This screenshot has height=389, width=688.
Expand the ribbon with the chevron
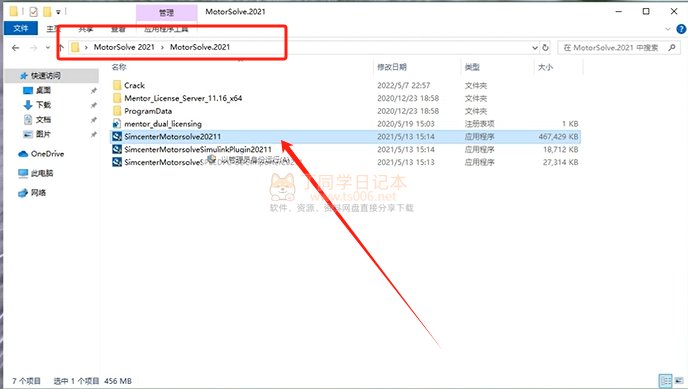pos(668,29)
